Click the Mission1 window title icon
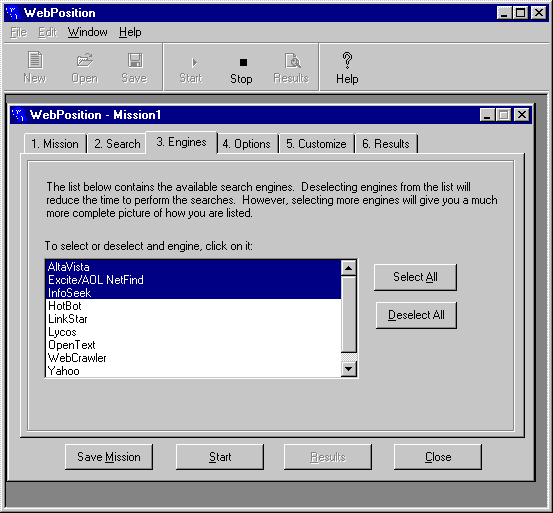Image resolution: width=553 pixels, height=513 pixels. [x=18, y=115]
